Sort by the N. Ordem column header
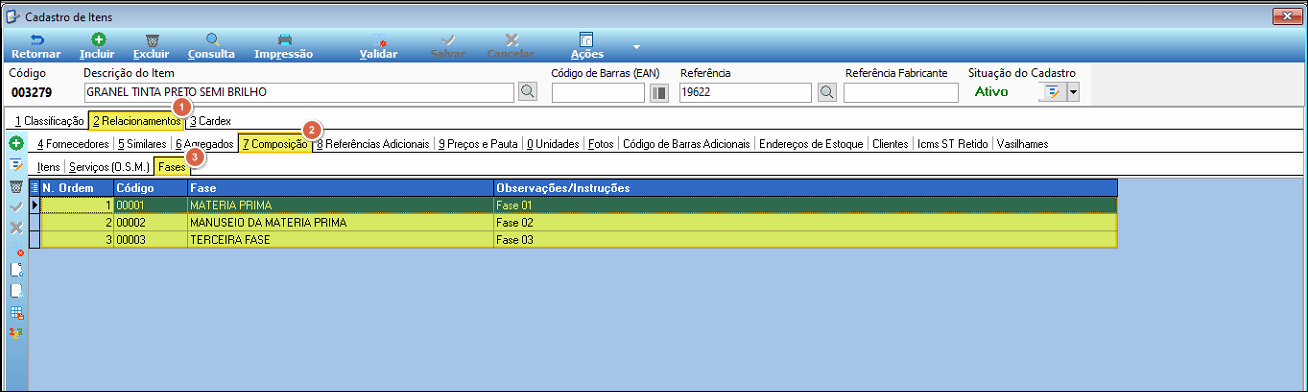The height and width of the screenshot is (392, 1308). (77, 188)
